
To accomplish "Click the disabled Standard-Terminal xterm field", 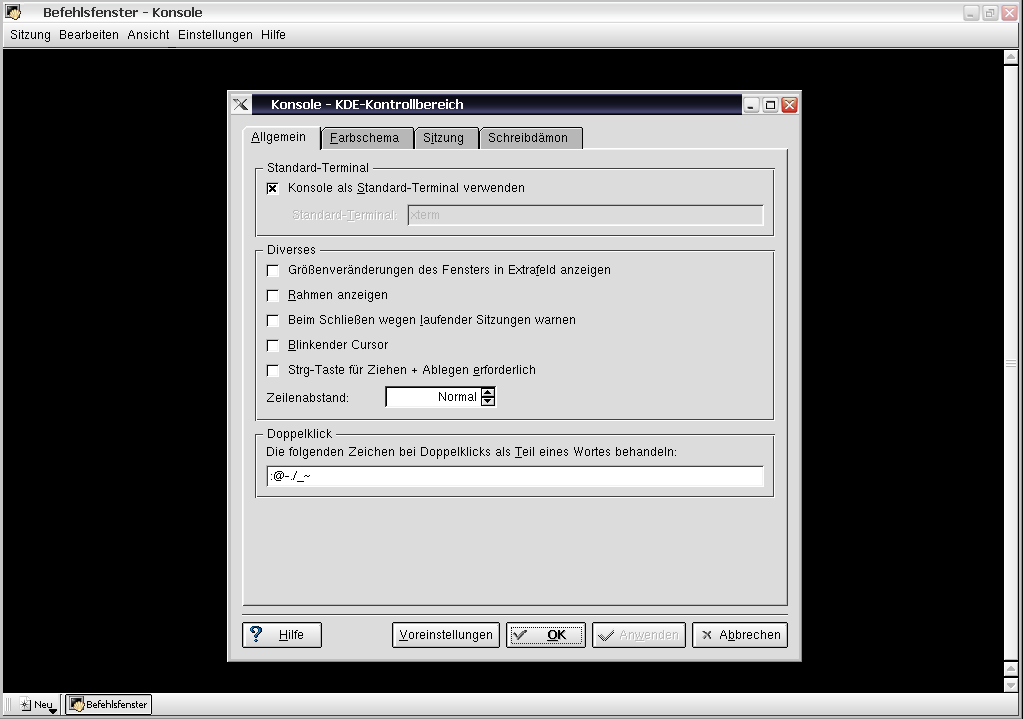I will (x=585, y=215).
